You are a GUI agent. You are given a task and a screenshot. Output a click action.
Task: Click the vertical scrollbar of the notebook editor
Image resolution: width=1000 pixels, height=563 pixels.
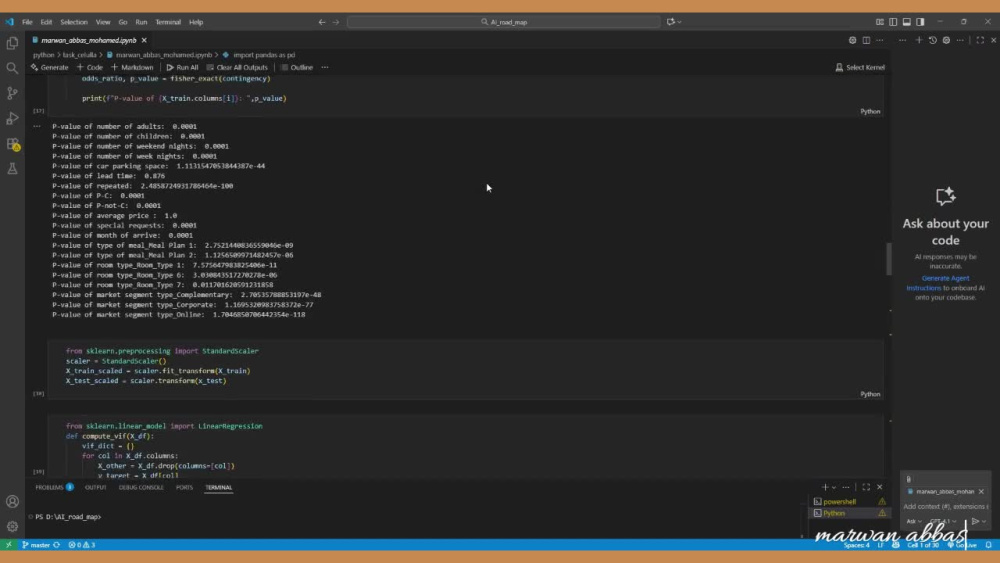click(888, 258)
